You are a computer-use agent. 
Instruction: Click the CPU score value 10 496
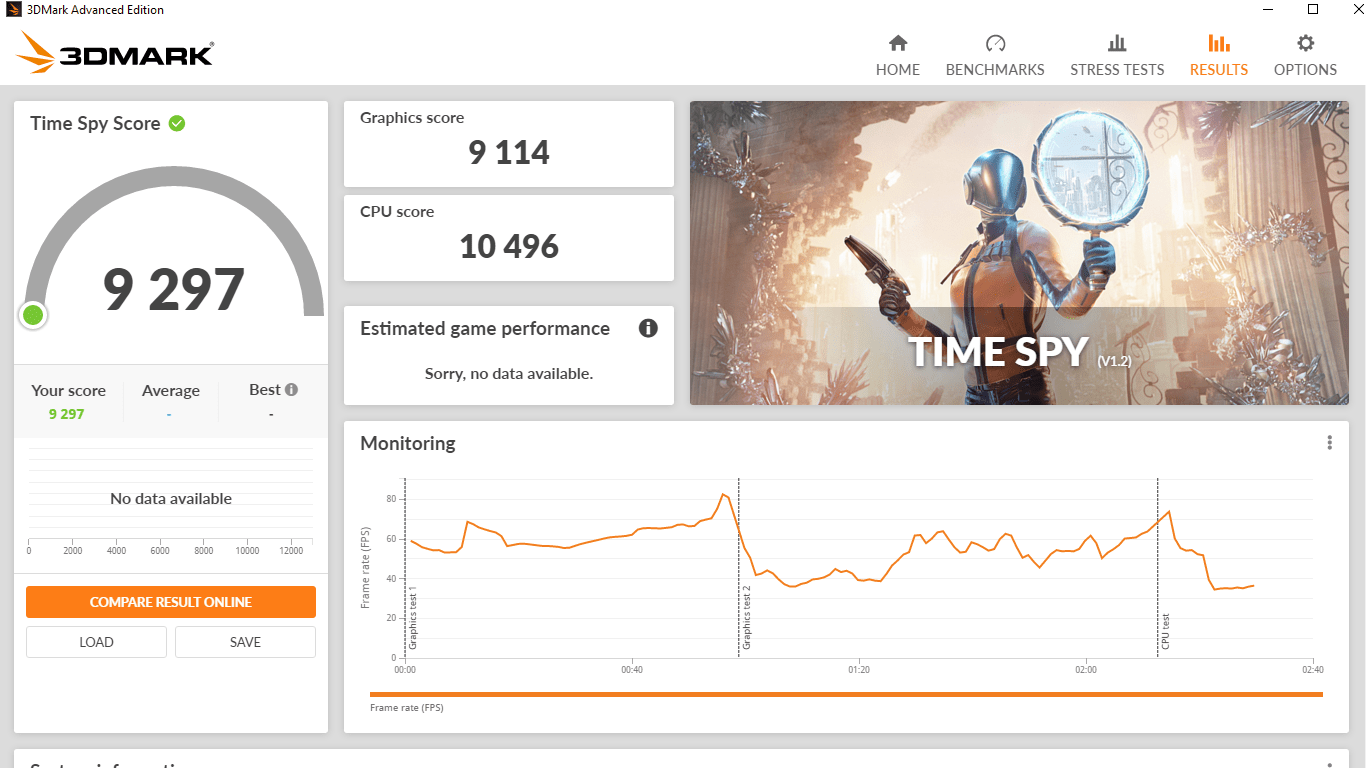pyautogui.click(x=509, y=247)
